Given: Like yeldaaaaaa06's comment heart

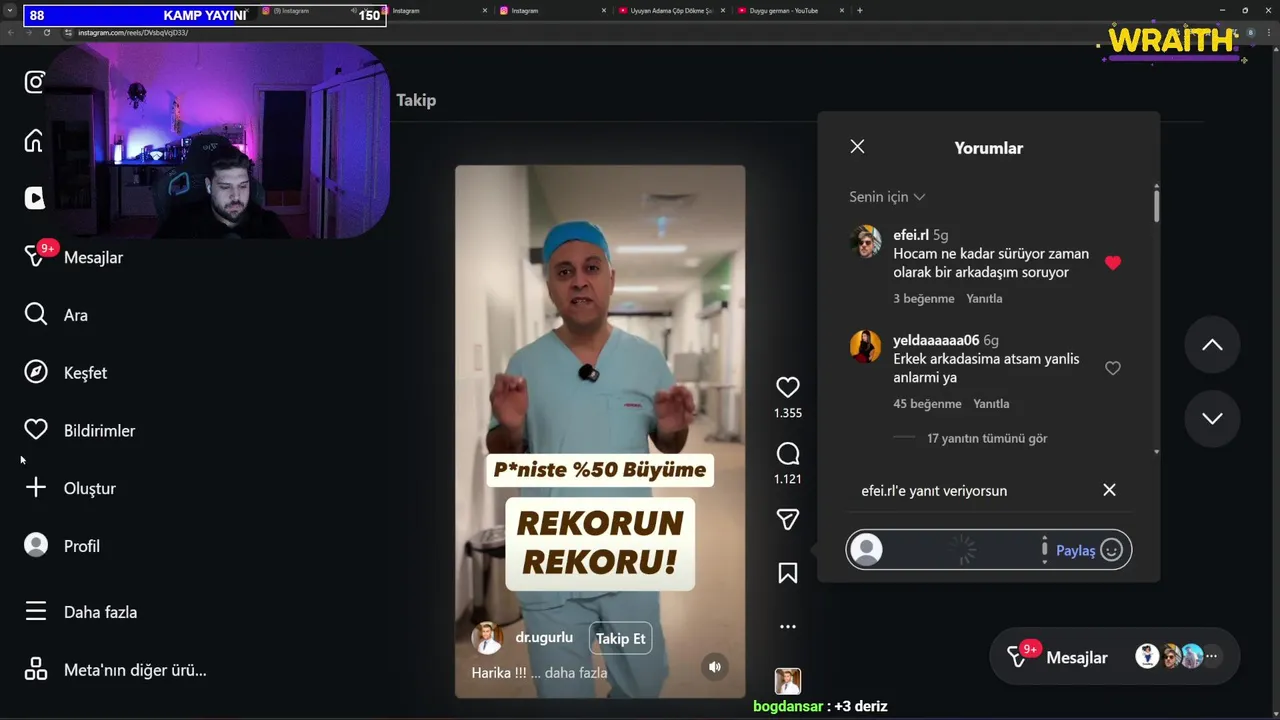Looking at the screenshot, I should tap(1113, 368).
